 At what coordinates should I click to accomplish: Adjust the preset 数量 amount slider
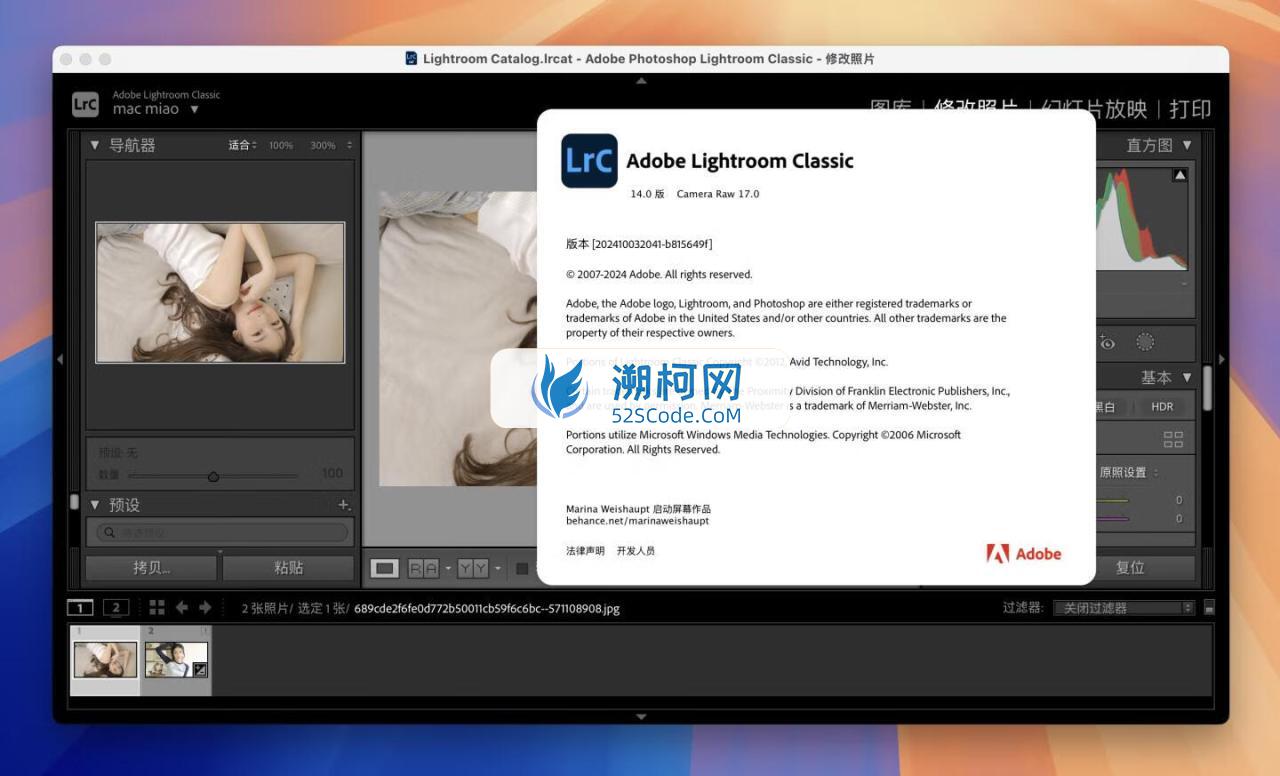tap(213, 476)
